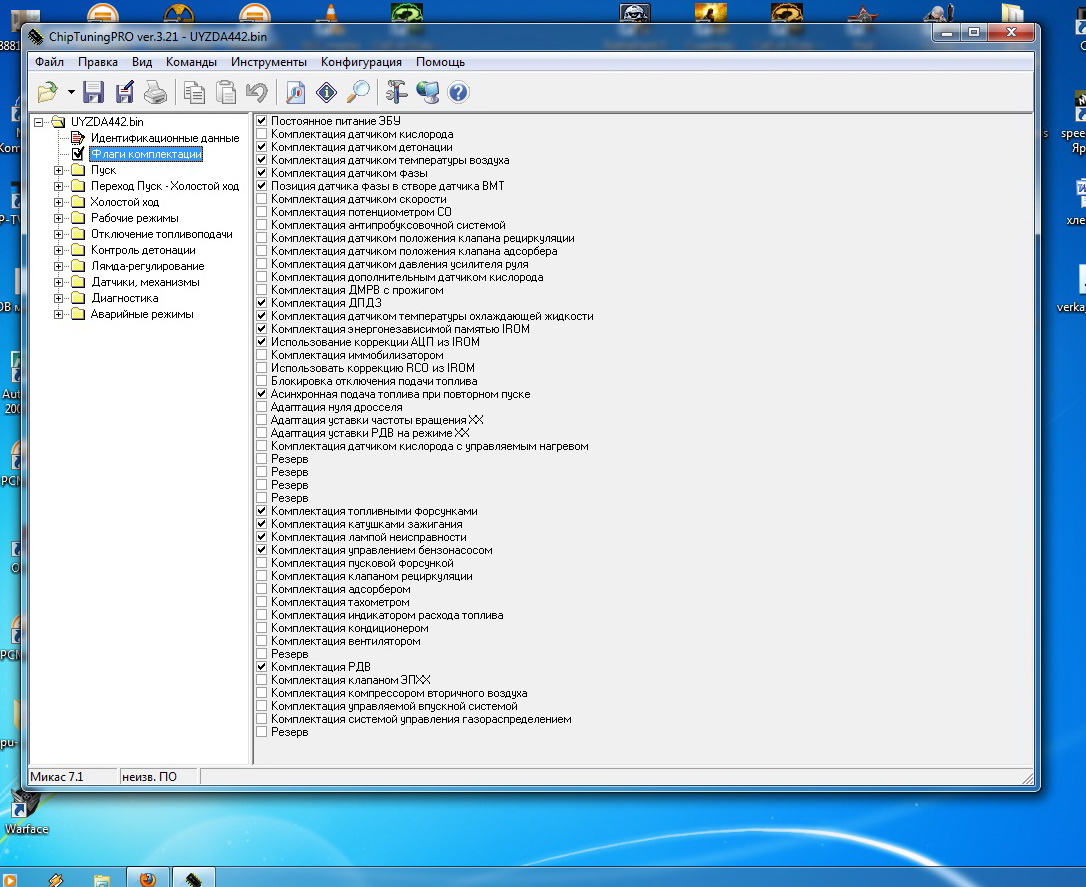Uncheck Комплектация датчиком детонации
This screenshot has height=887, width=1086.
pos(262,147)
